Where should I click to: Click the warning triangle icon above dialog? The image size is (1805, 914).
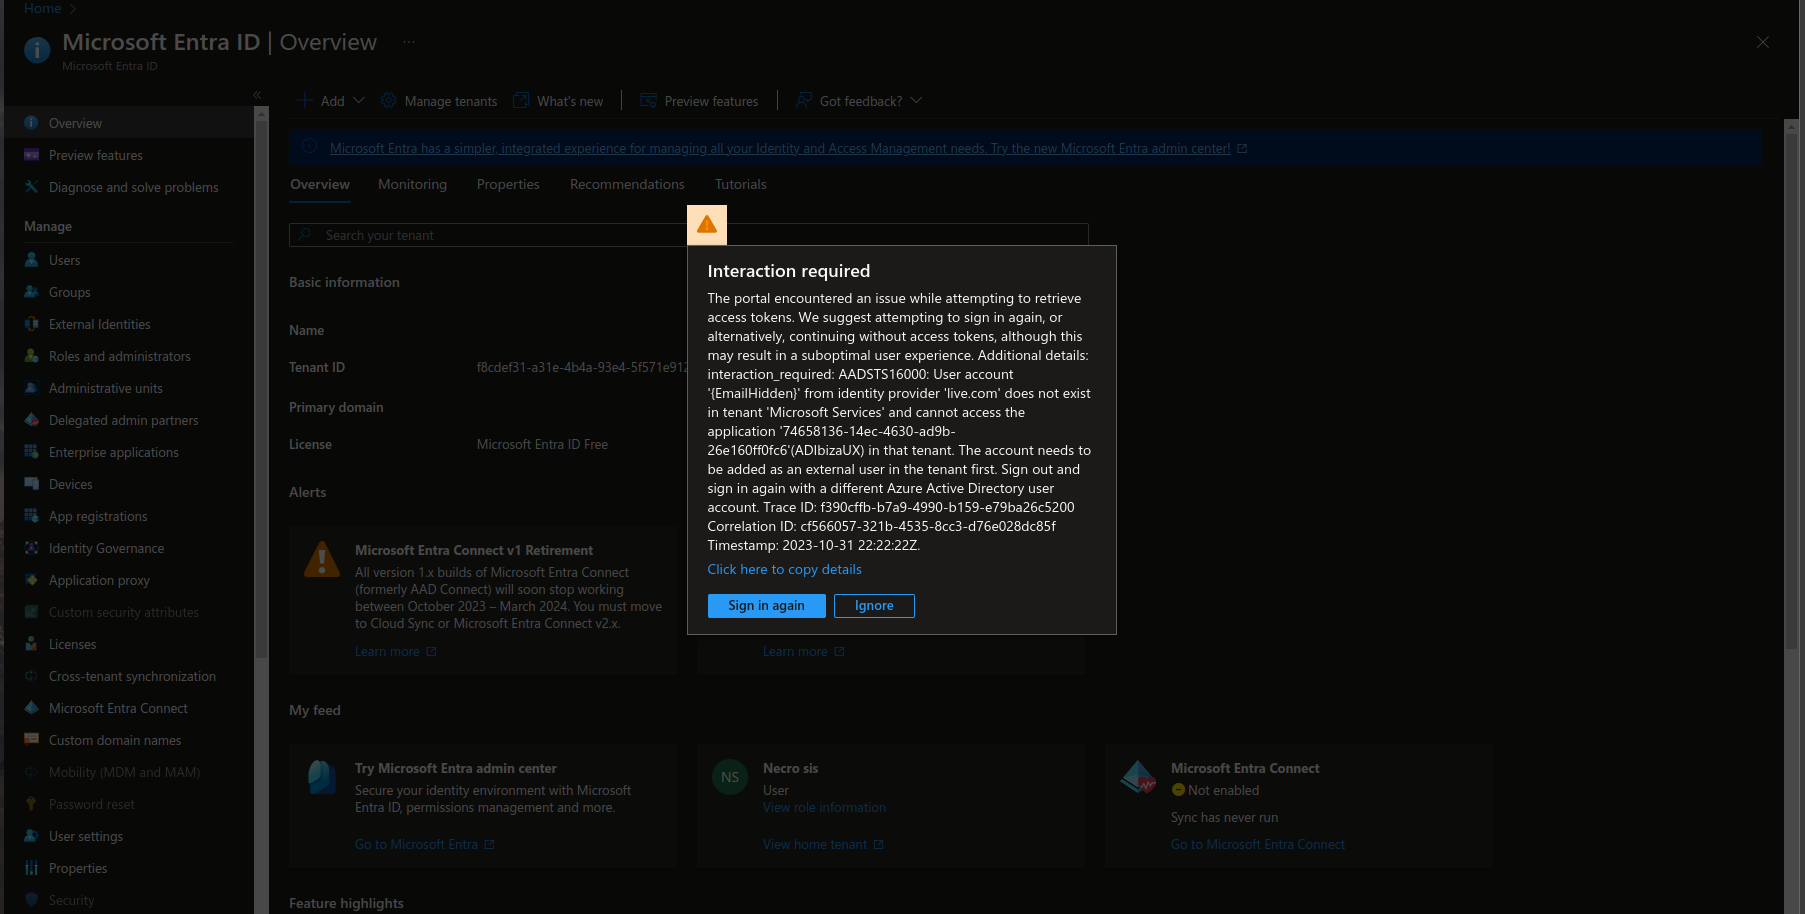pyautogui.click(x=707, y=225)
